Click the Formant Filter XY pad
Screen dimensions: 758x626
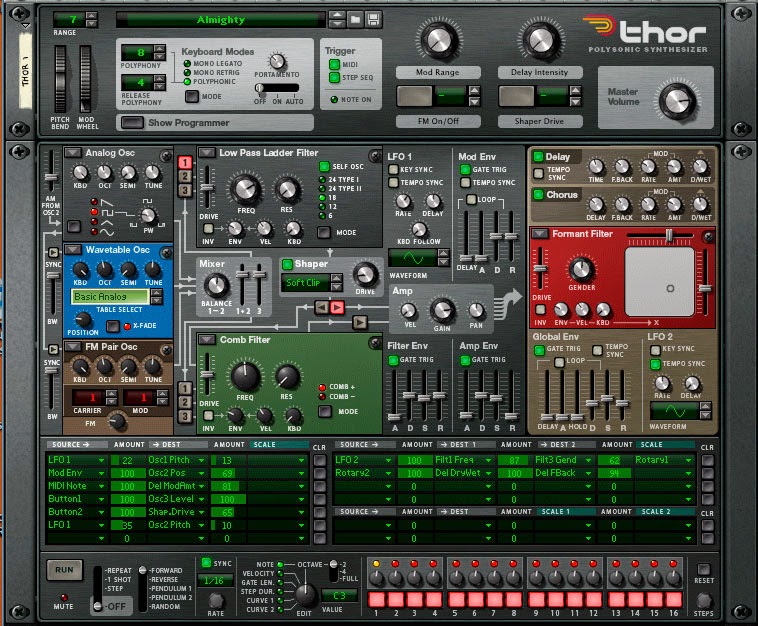pos(659,282)
